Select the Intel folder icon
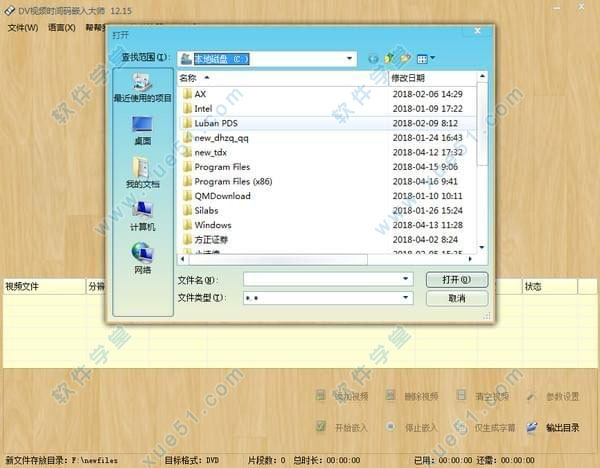The width and height of the screenshot is (600, 468). [x=188, y=108]
